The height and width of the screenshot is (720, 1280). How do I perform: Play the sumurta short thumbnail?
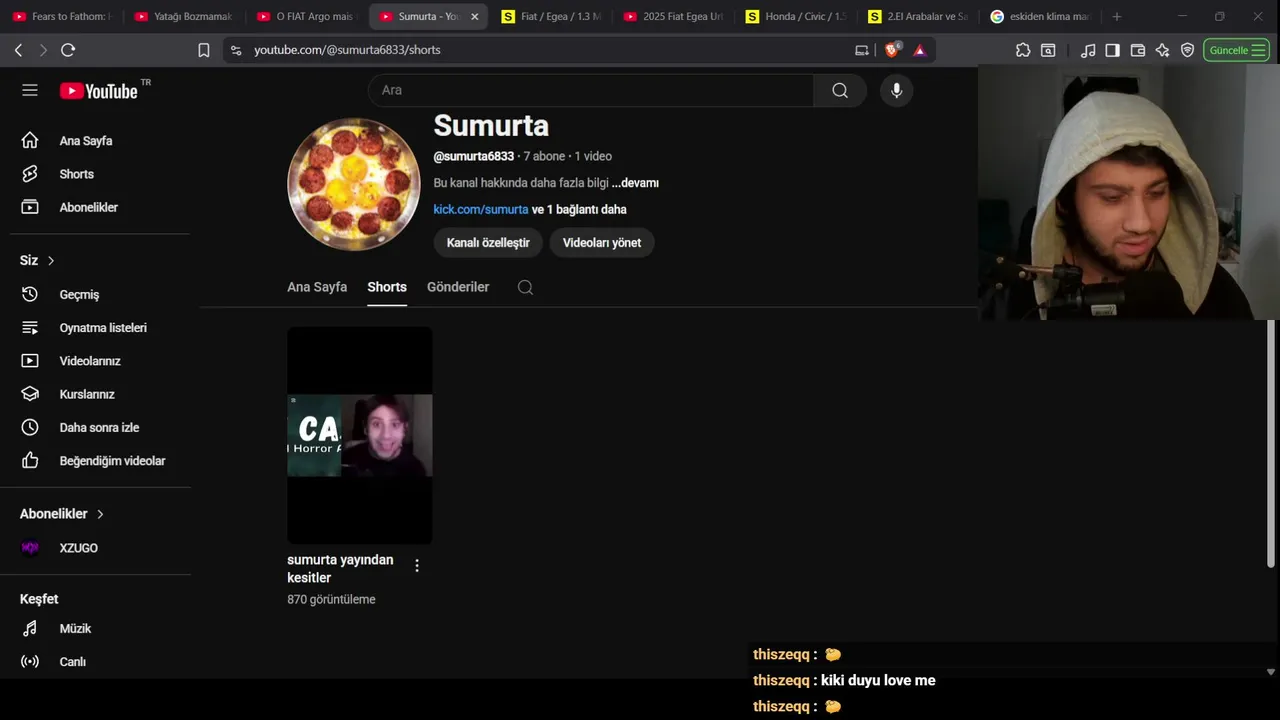point(360,435)
